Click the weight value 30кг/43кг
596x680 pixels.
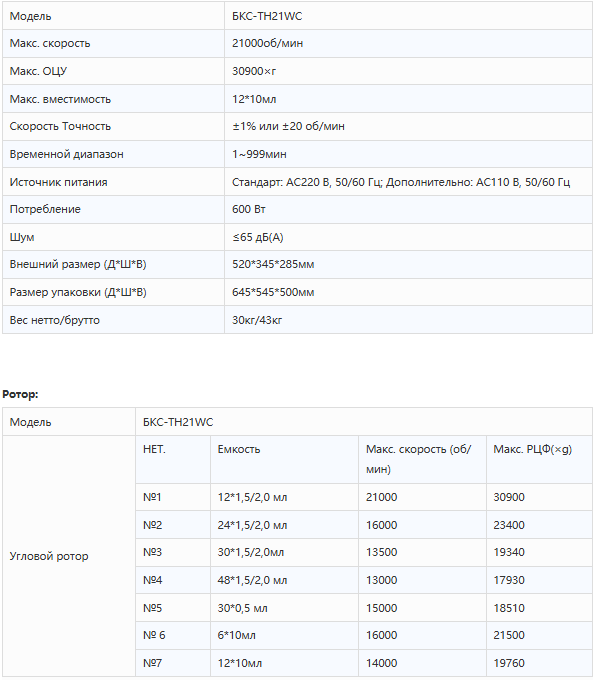click(x=257, y=320)
